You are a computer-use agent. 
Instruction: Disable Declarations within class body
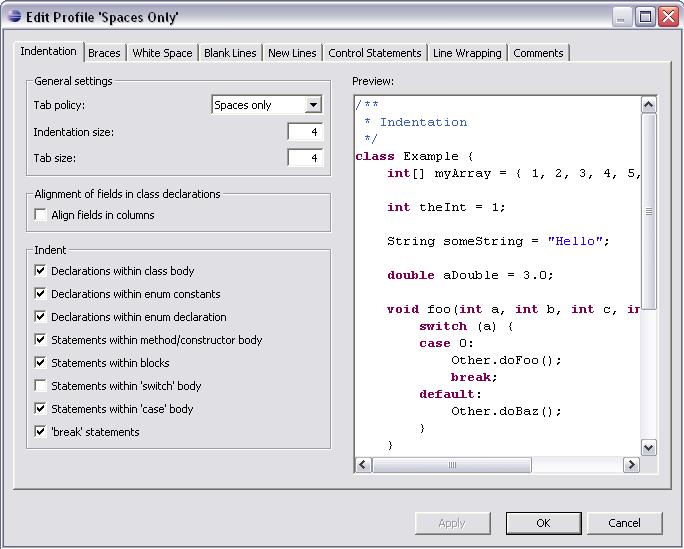coord(41,271)
